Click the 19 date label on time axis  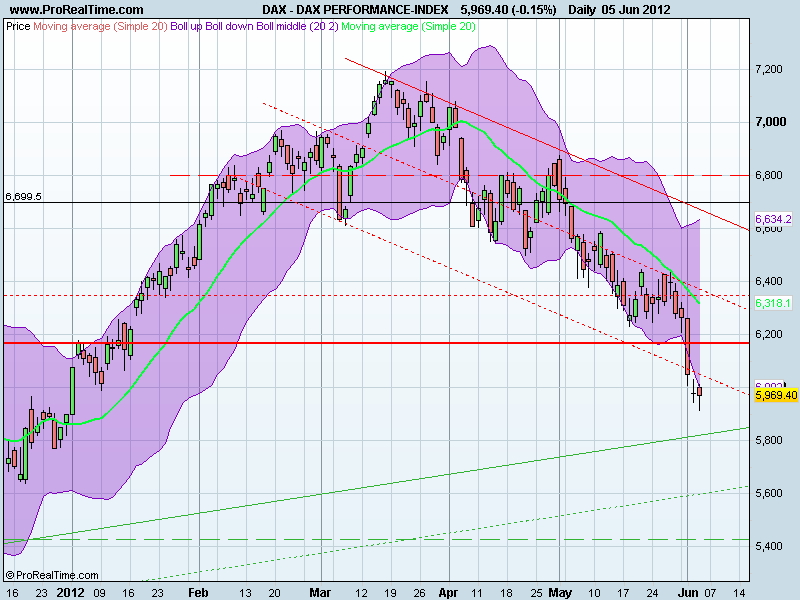(390, 593)
